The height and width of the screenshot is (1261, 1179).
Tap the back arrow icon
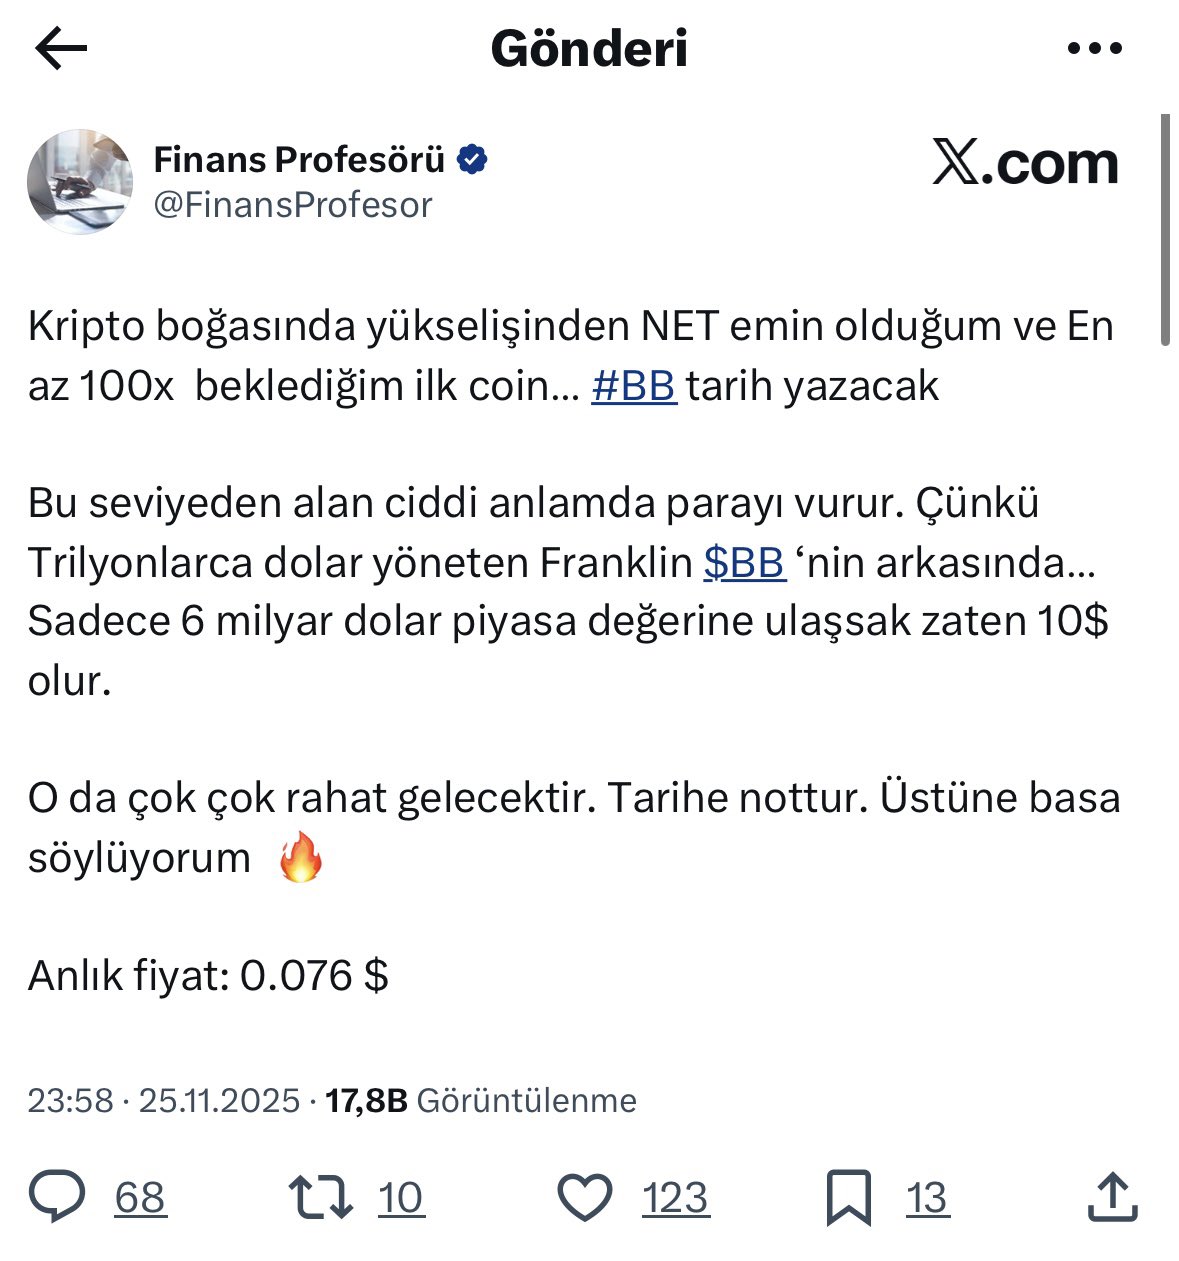click(x=61, y=49)
